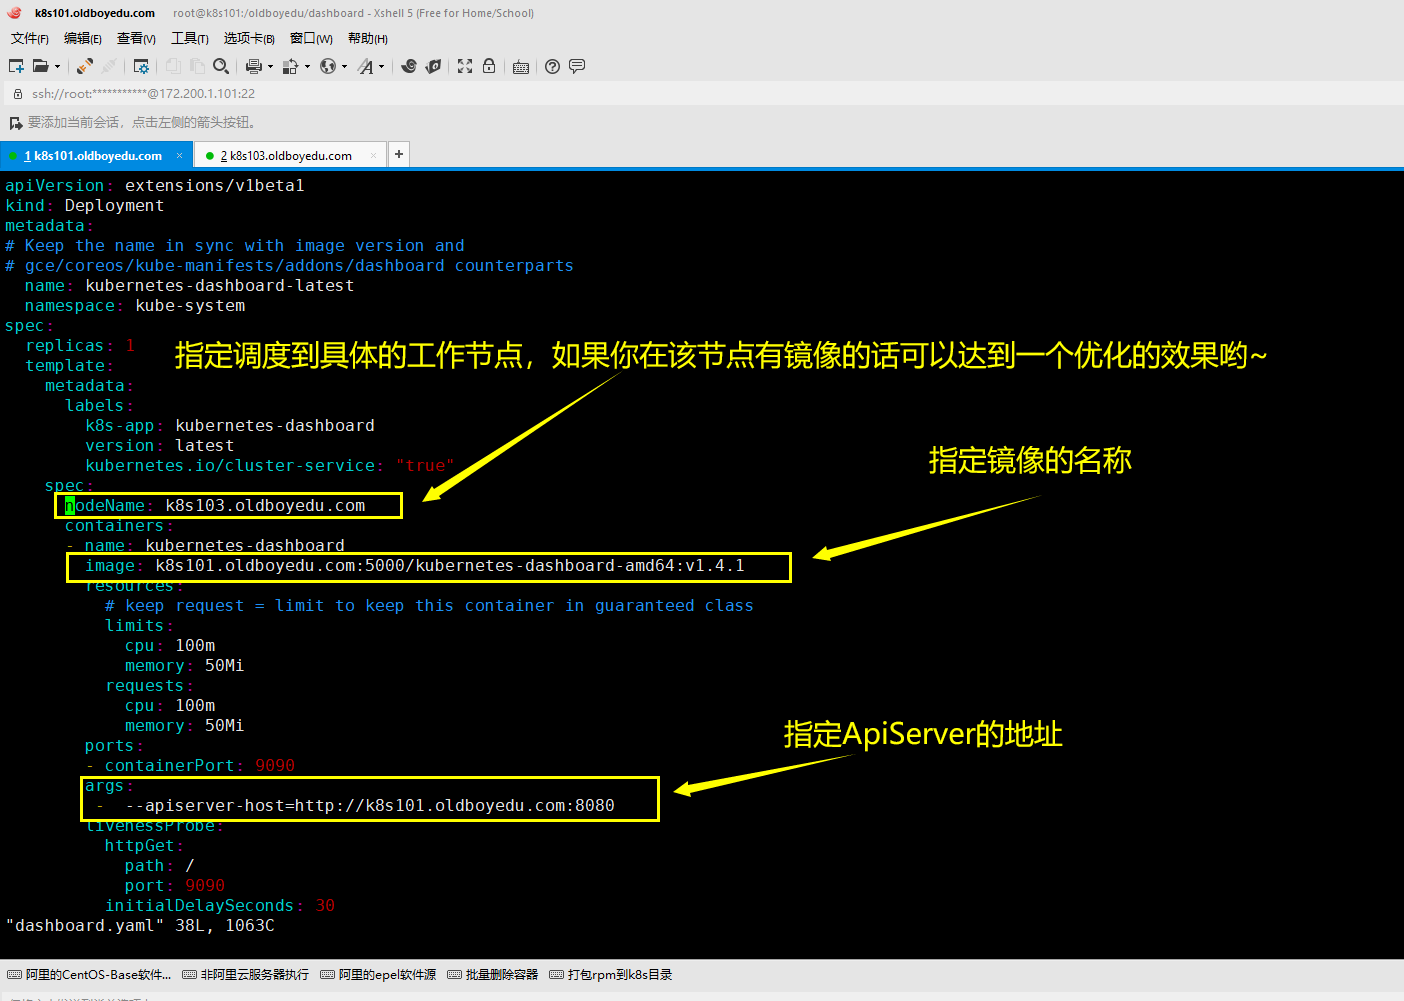Click the Paste toolbar icon
1404x1001 pixels.
[x=197, y=66]
